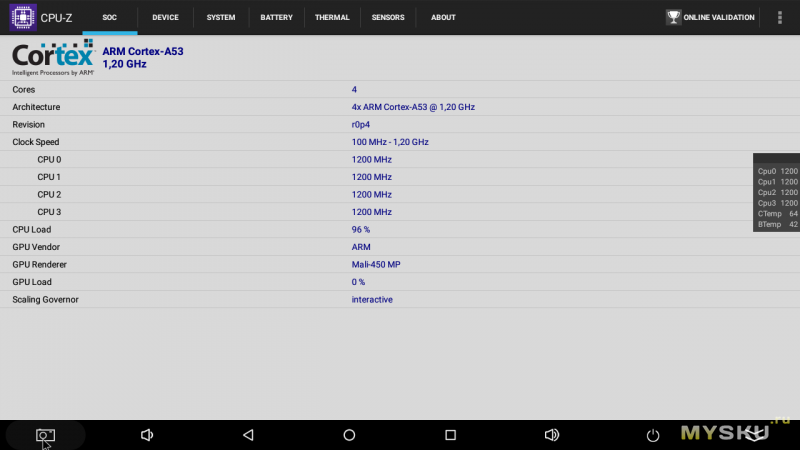Go to the THERMAL tab
Image resolution: width=800 pixels, height=450 pixels.
[x=332, y=17]
